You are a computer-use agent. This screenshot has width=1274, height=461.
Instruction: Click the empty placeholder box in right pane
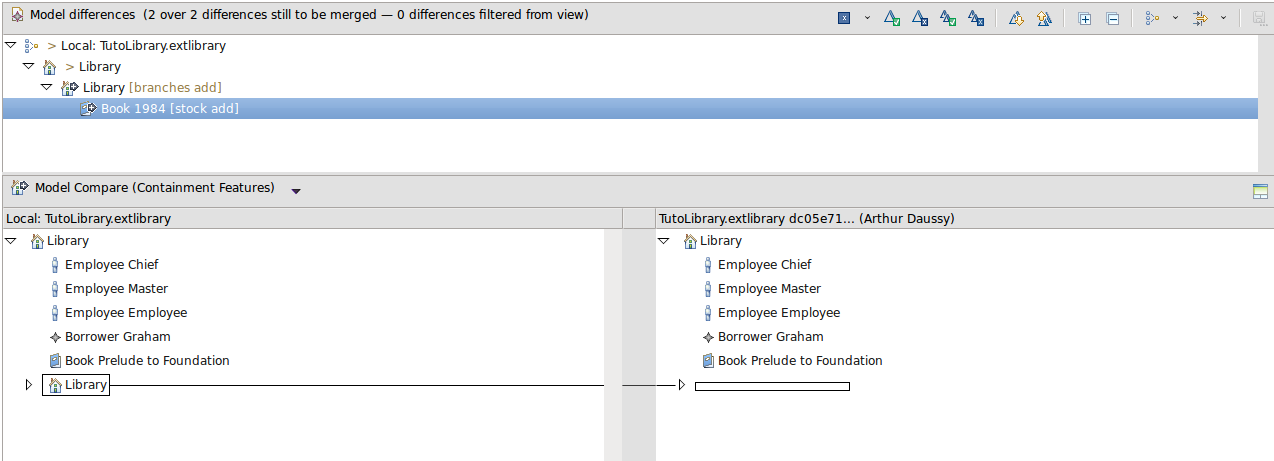771,386
